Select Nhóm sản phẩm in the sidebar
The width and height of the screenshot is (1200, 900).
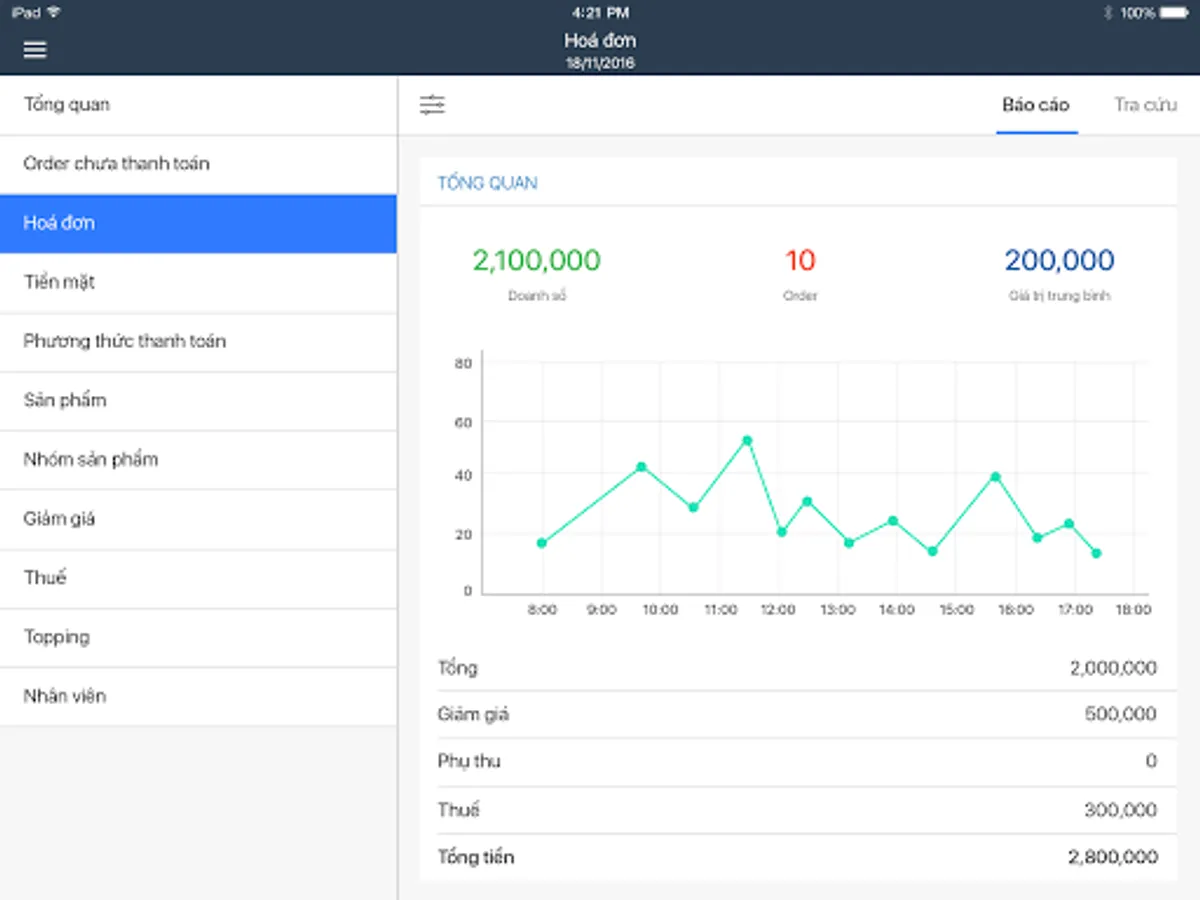(x=198, y=460)
